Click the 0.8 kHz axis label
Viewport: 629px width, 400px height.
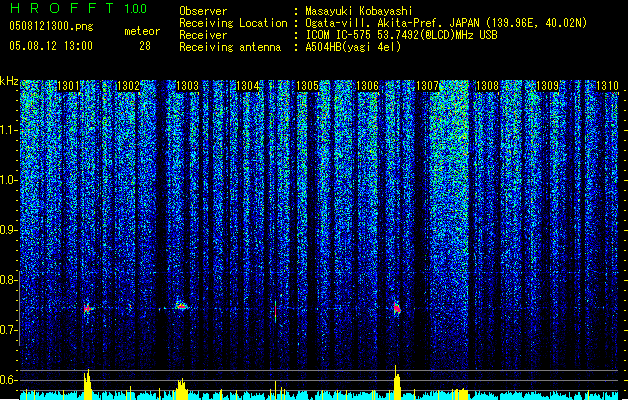[8, 280]
